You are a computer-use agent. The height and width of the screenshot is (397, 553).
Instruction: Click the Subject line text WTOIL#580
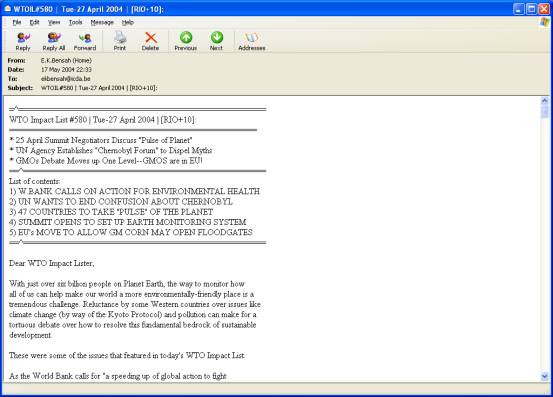pyautogui.click(x=99, y=88)
